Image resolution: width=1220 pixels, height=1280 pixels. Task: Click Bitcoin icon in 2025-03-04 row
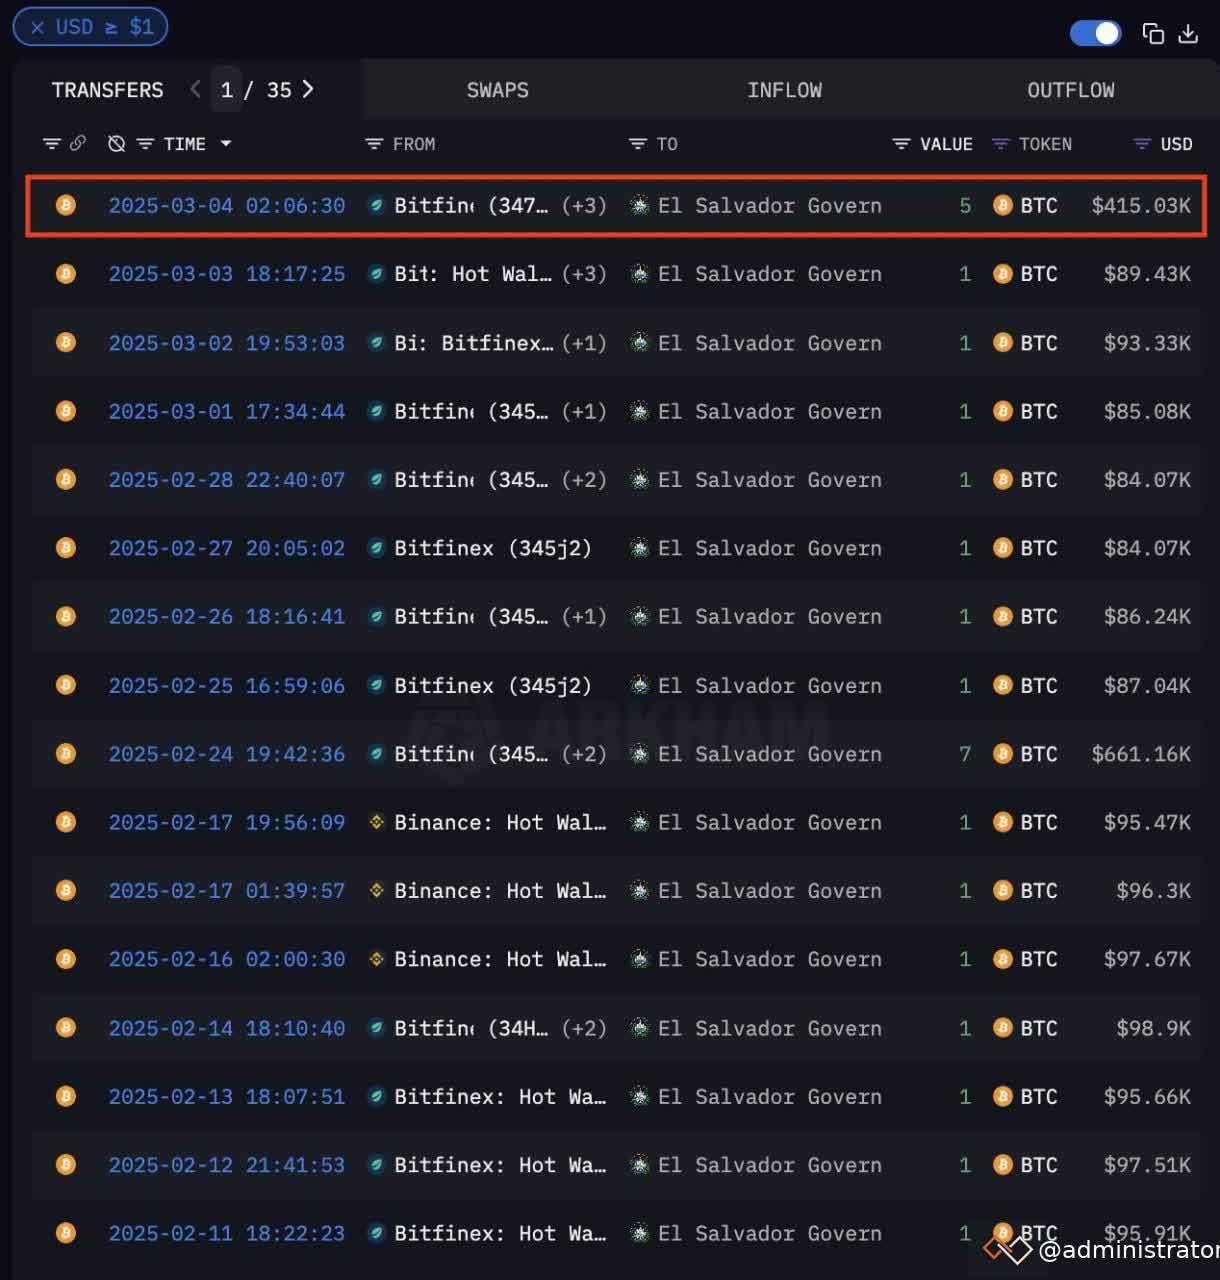click(66, 206)
